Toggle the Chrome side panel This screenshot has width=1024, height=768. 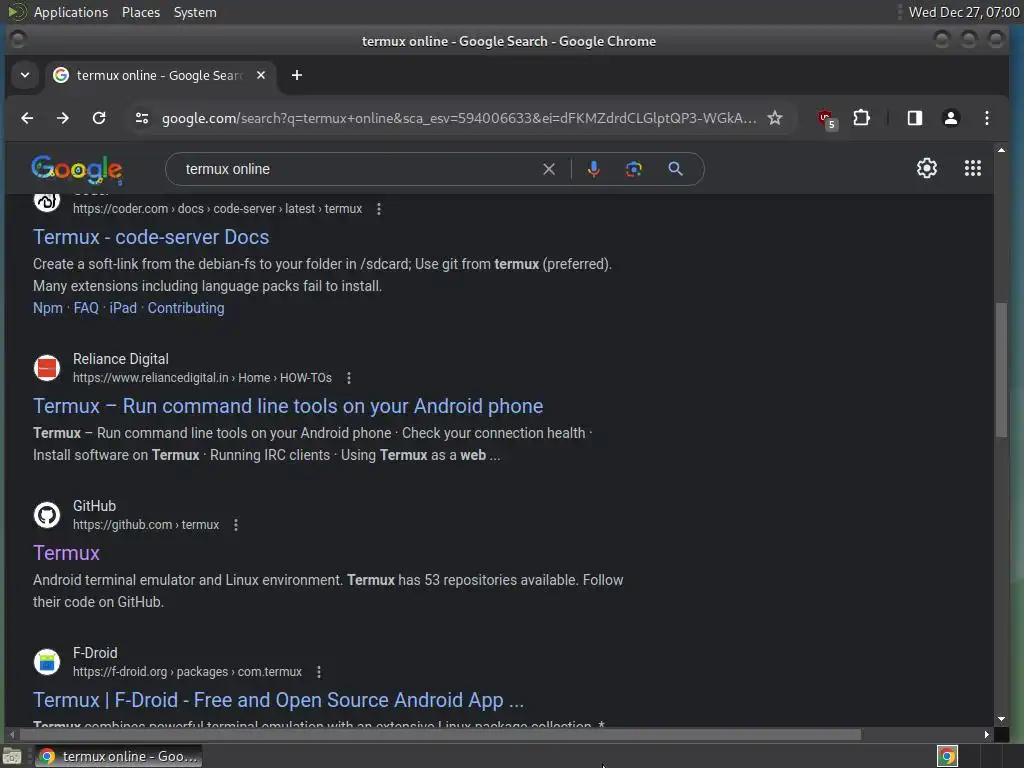tap(914, 118)
